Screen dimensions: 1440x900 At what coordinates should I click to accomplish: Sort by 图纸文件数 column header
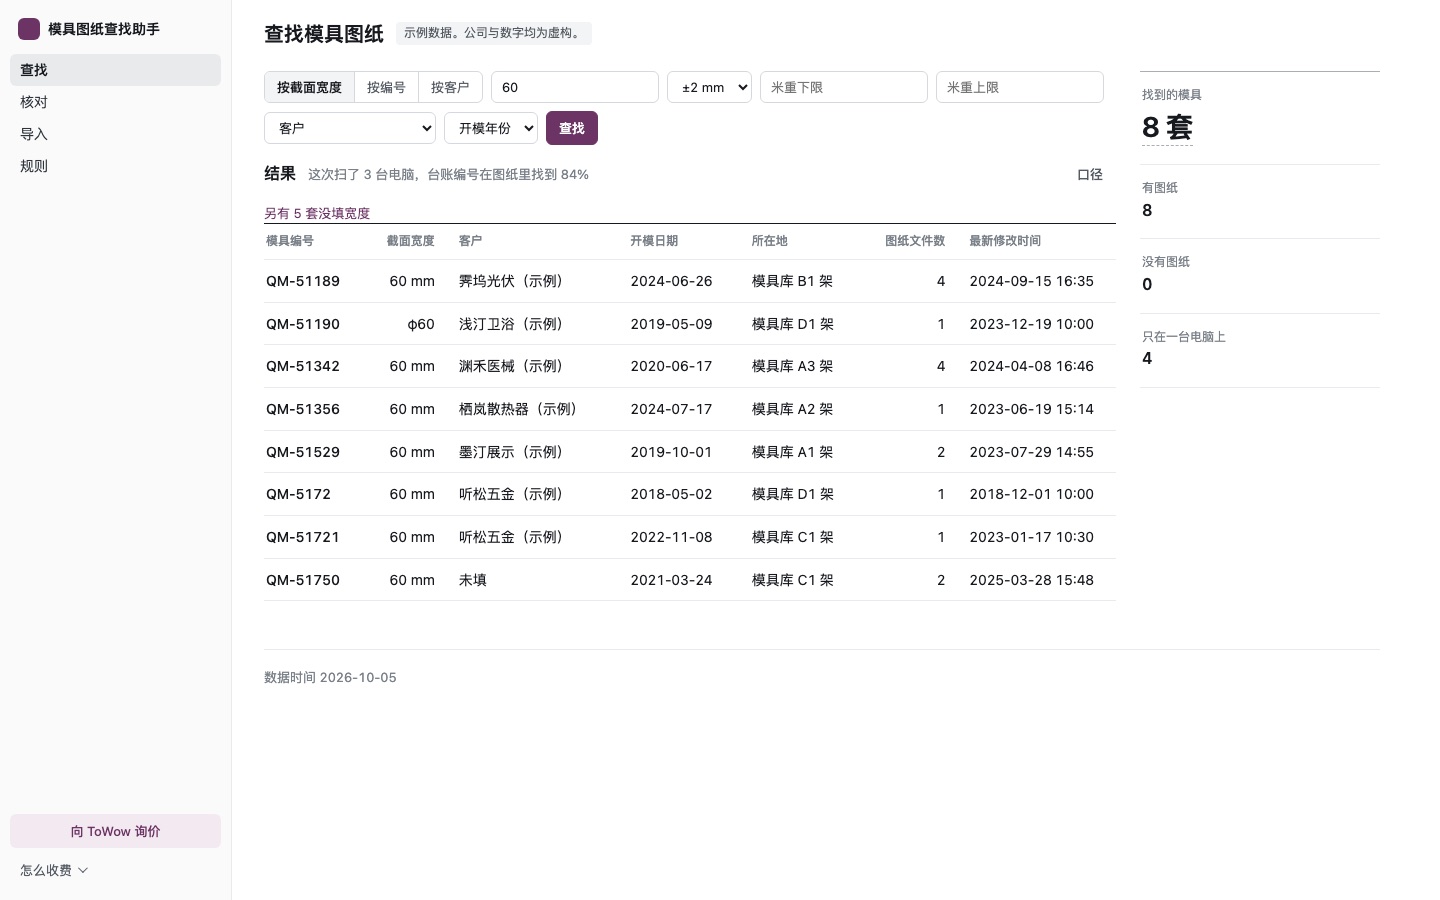915,241
